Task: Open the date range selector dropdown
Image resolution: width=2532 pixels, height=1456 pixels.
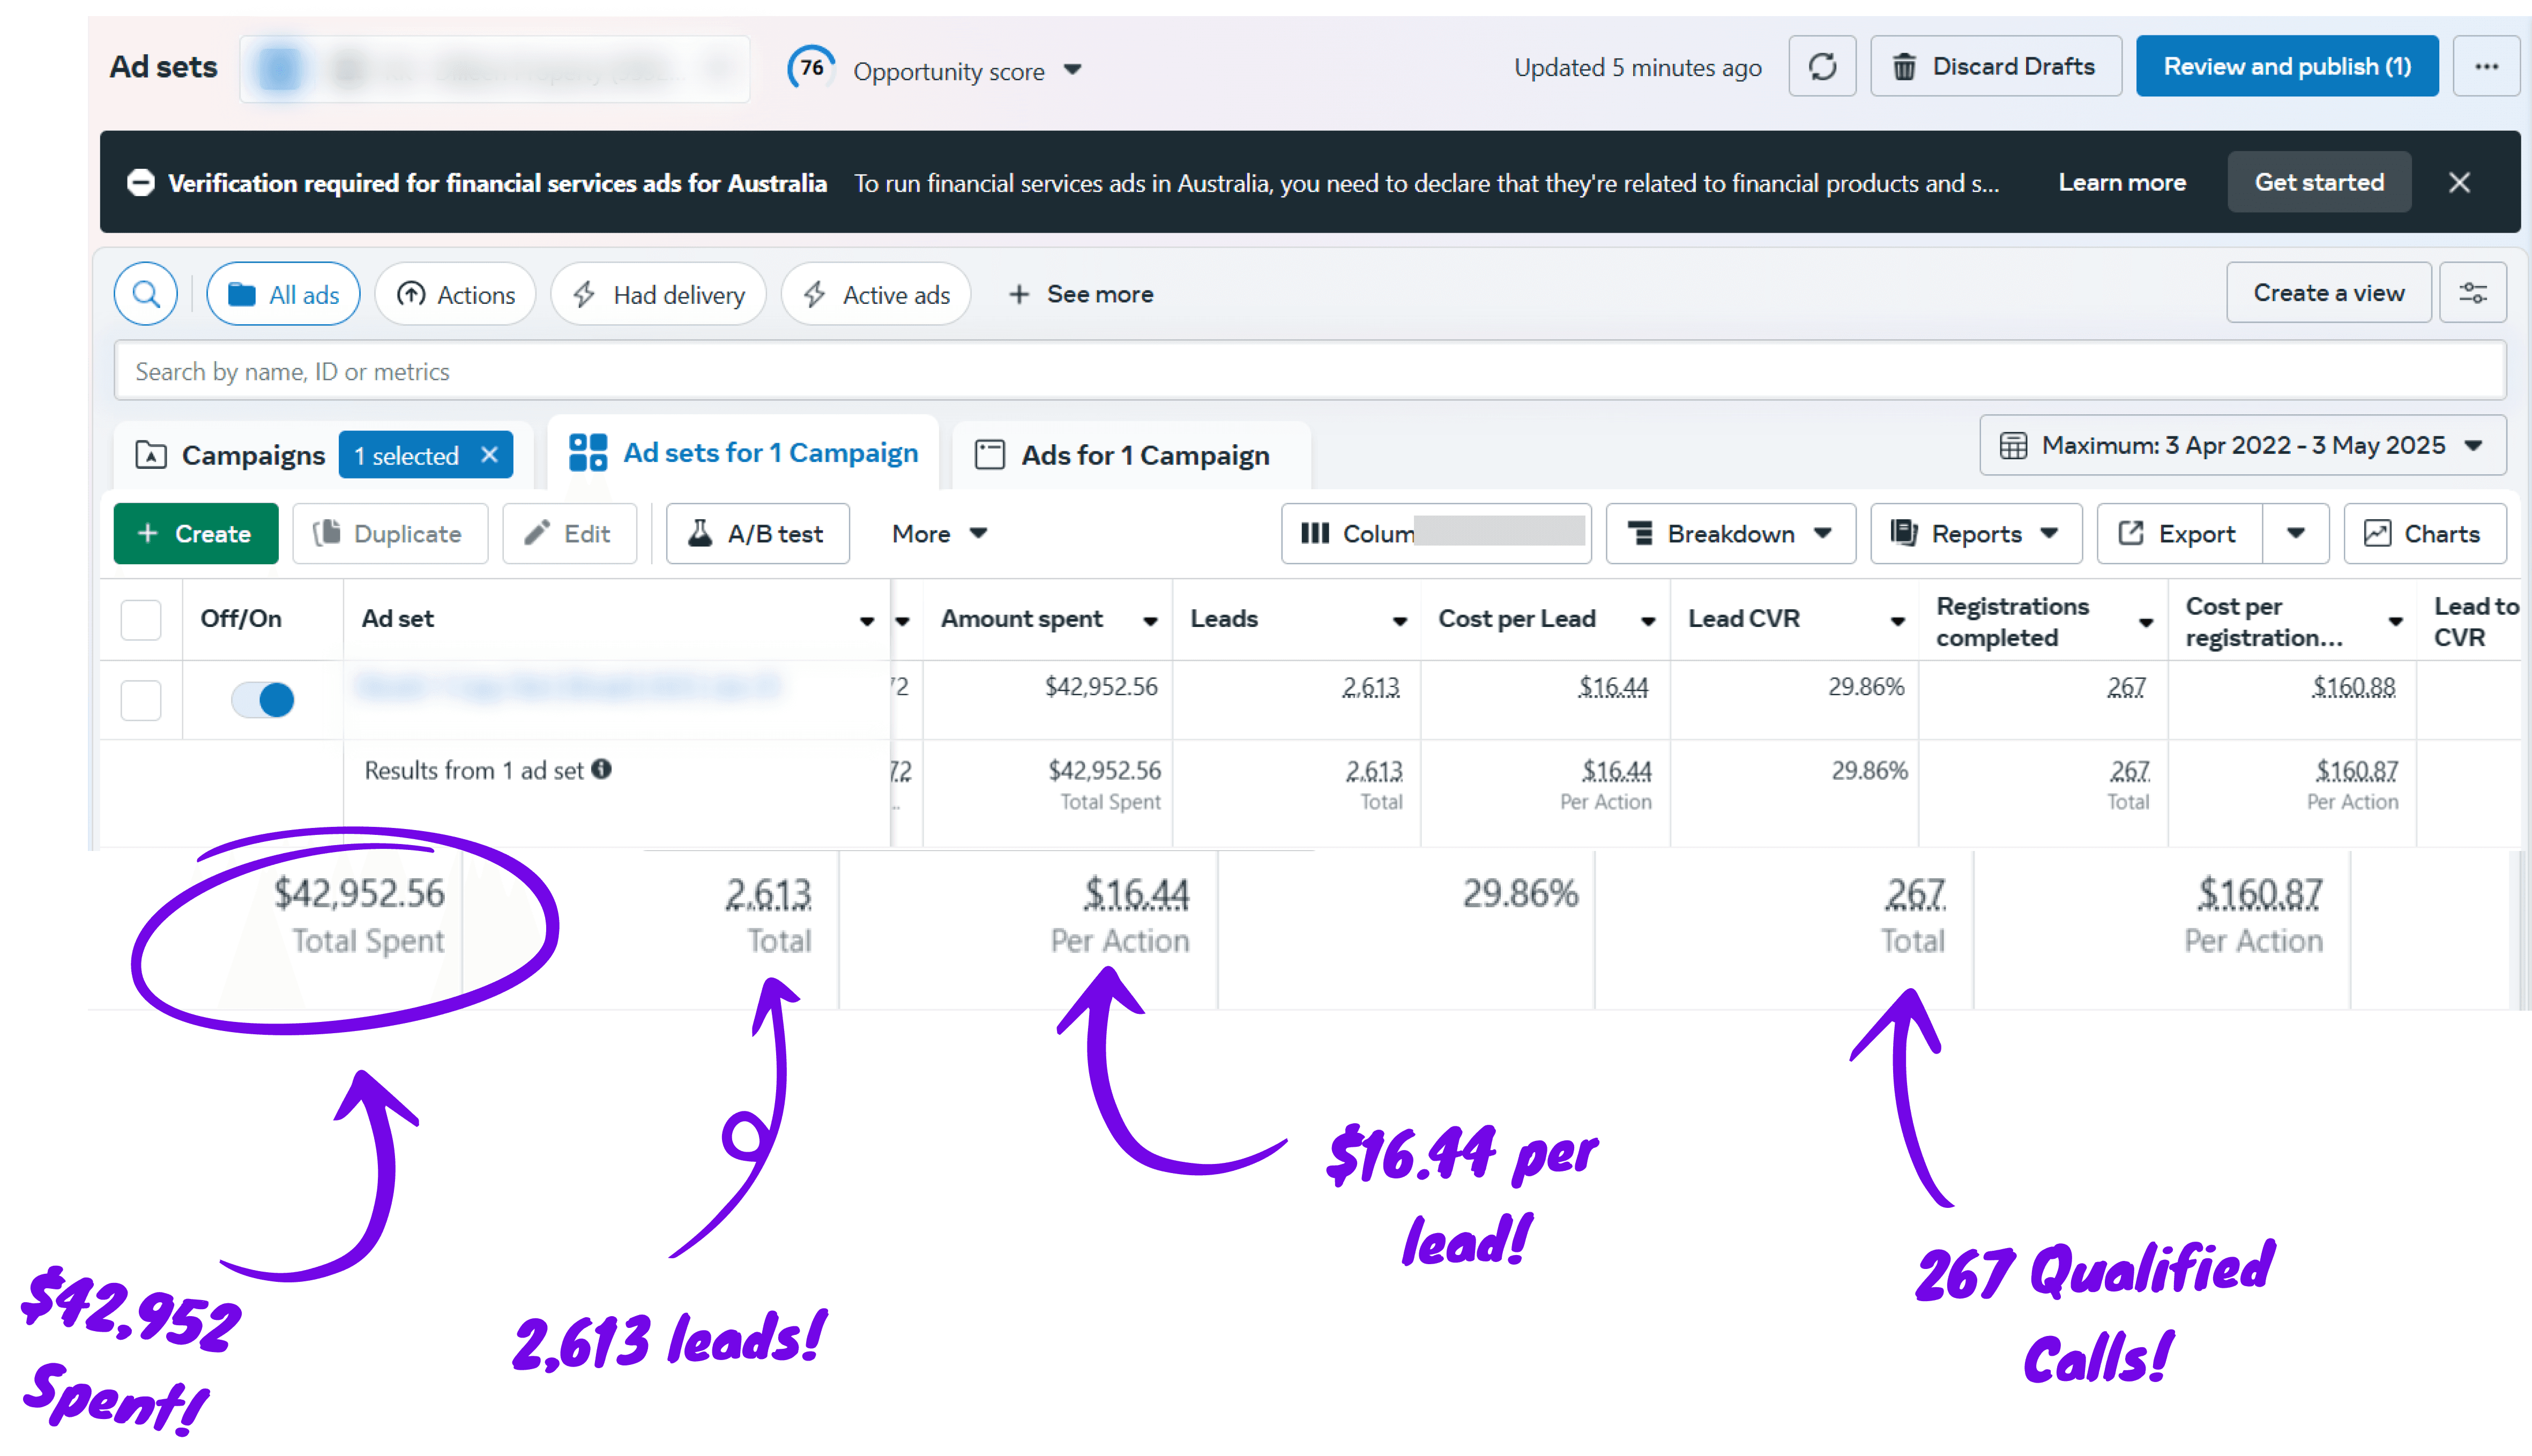Action: pyautogui.click(x=2242, y=446)
